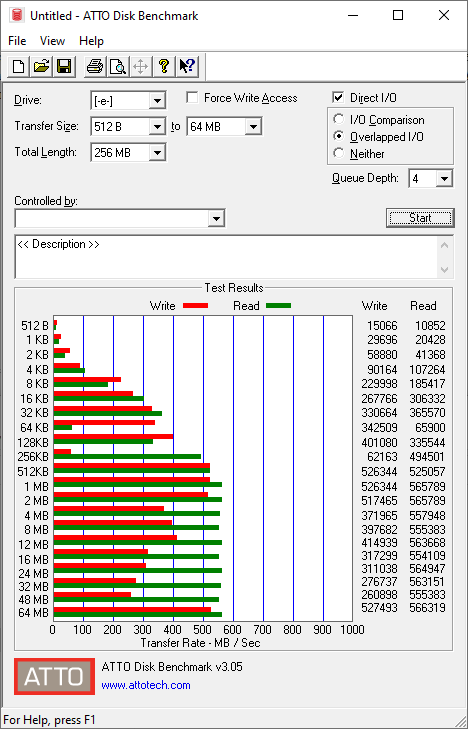The image size is (468, 729).
Task: Save results using the floppy disk icon
Action: (x=64, y=66)
